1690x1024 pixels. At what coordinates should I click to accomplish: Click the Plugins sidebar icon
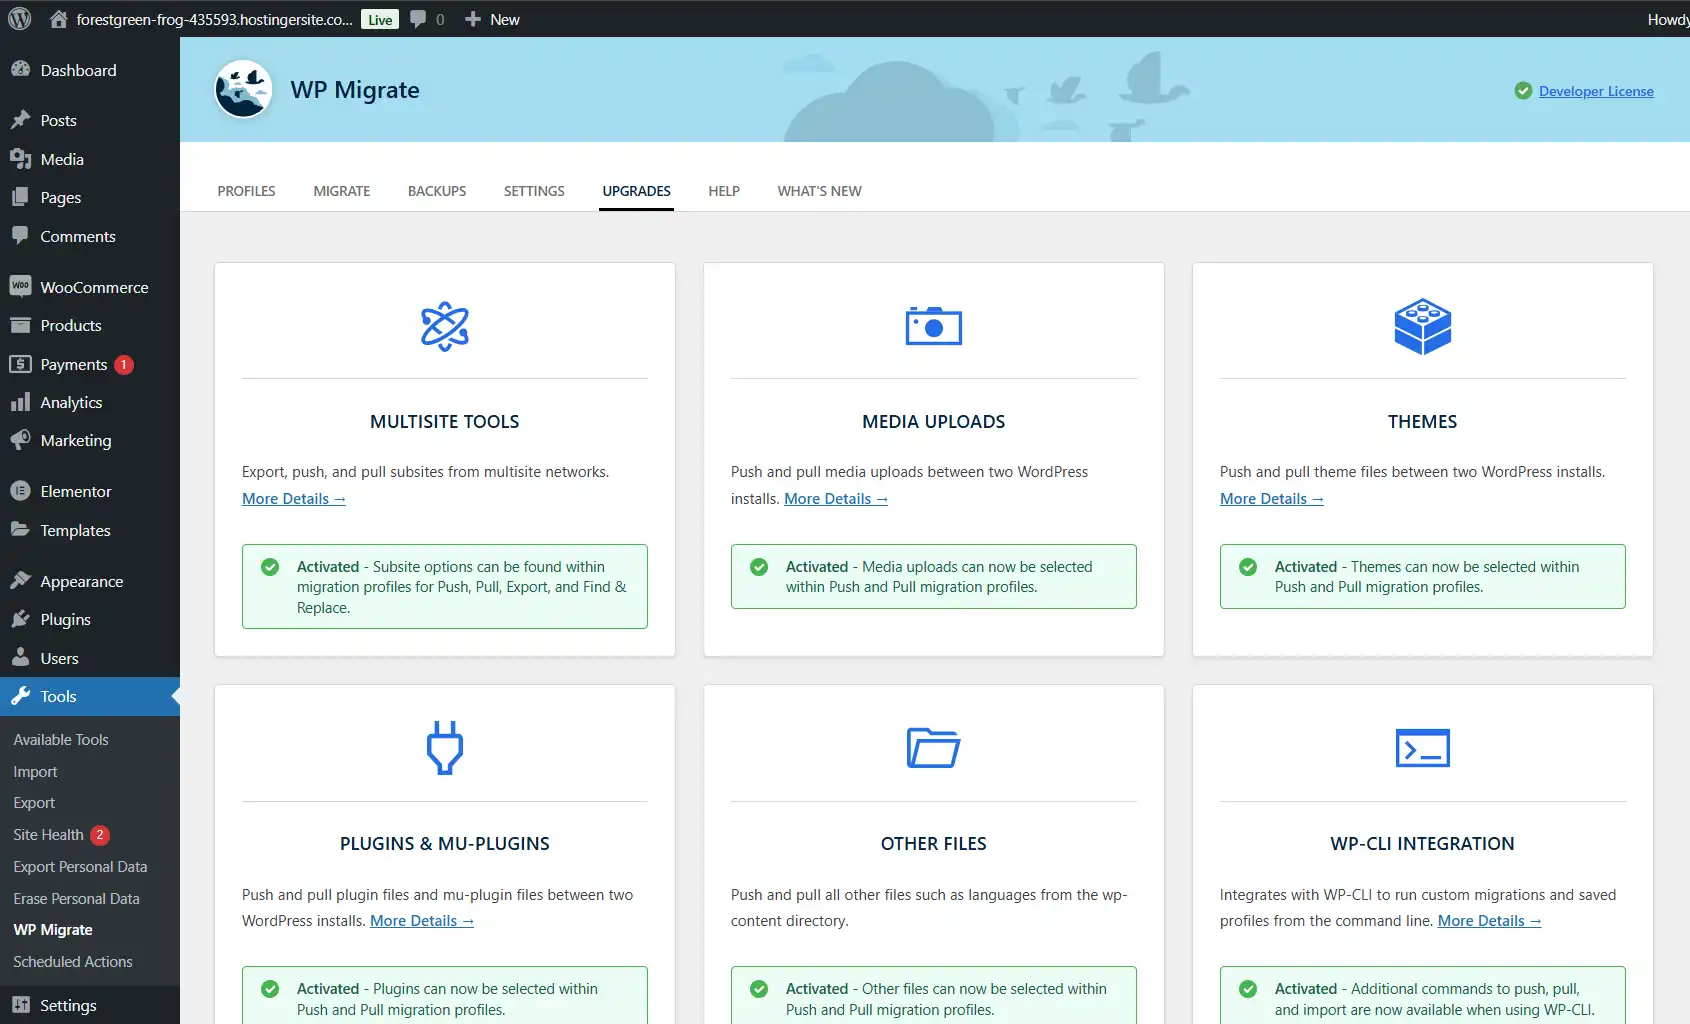point(20,619)
